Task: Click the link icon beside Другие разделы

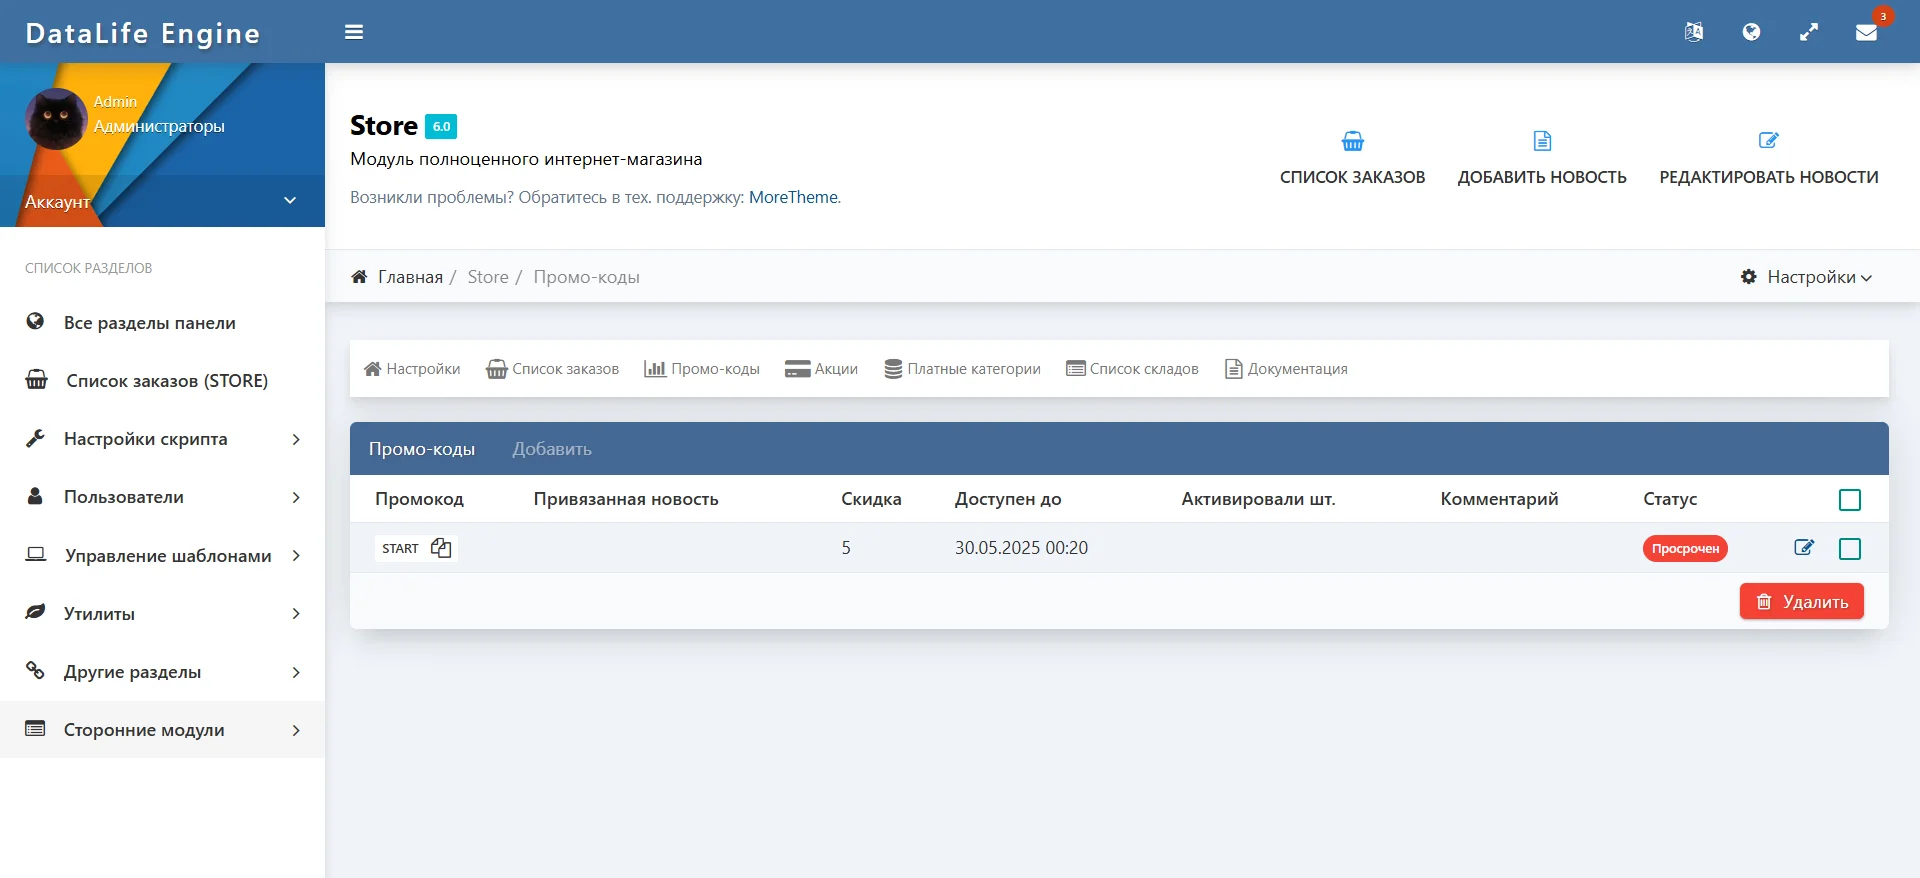Action: tap(35, 670)
